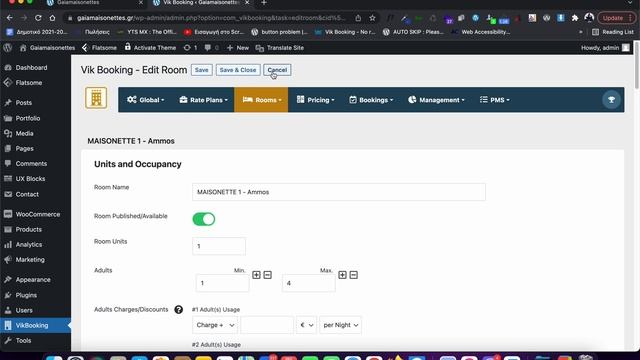Increase Adults minimum with the plus icon
The width and height of the screenshot is (640, 360).
[256, 275]
